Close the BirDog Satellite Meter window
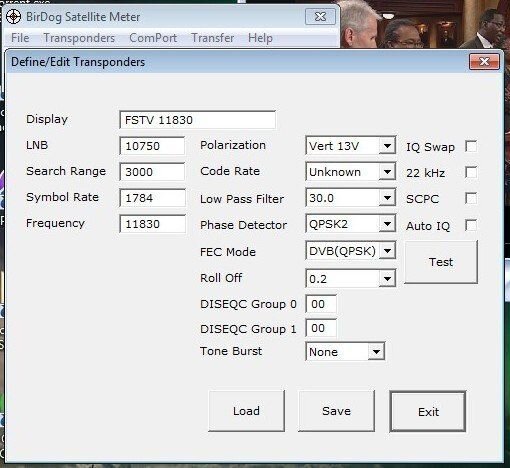The image size is (510, 468). coord(320,17)
